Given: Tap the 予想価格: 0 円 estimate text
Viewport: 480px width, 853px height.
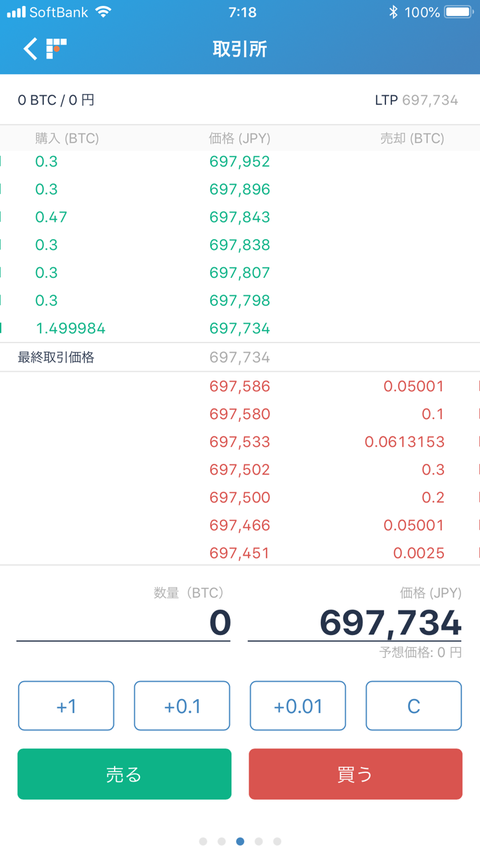Looking at the screenshot, I should point(421,652).
